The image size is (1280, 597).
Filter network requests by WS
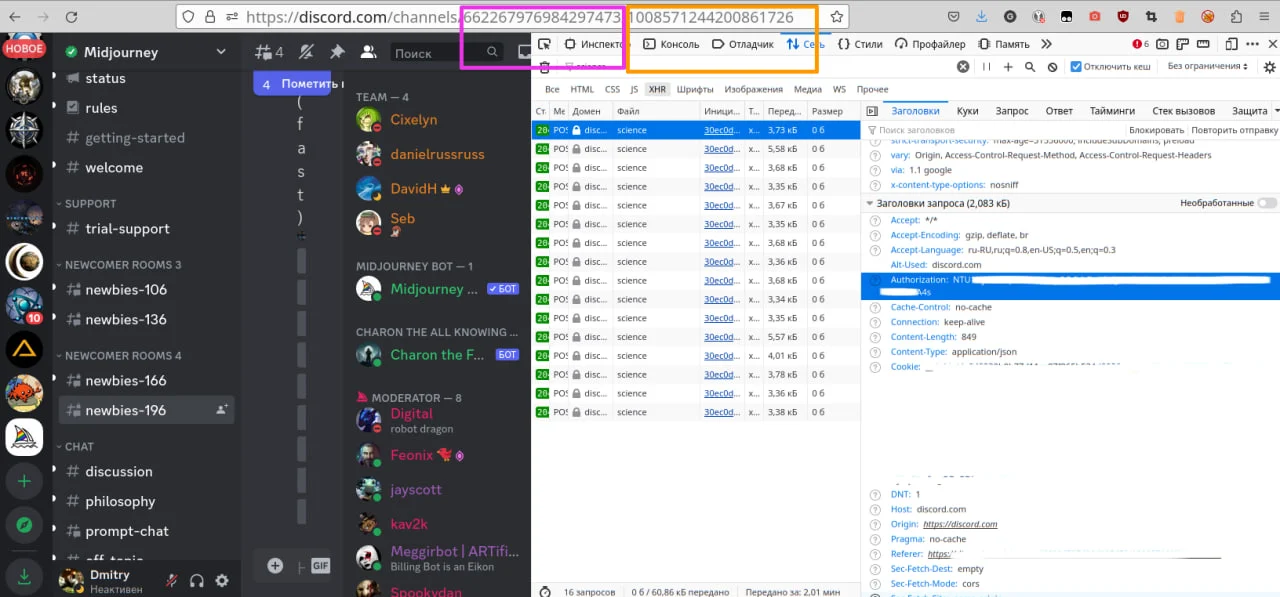tap(839, 89)
